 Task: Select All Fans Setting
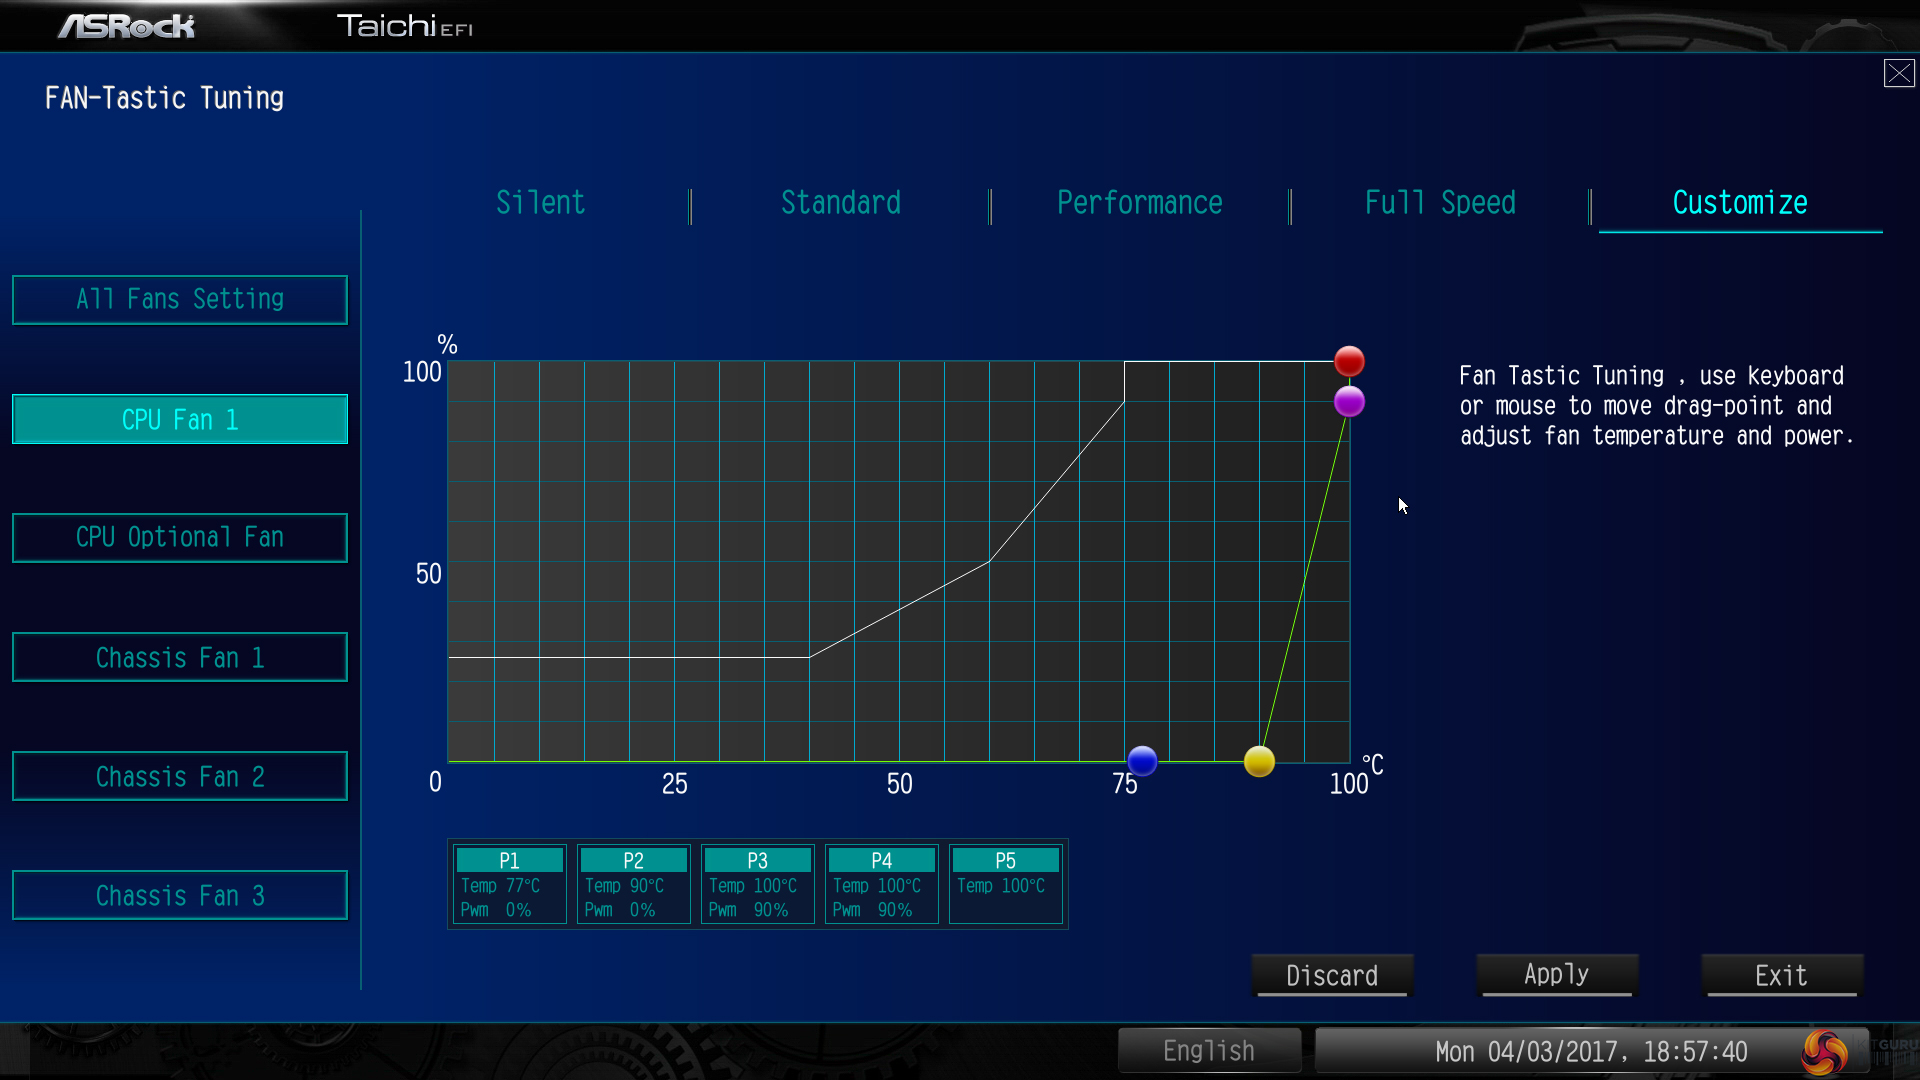180,300
